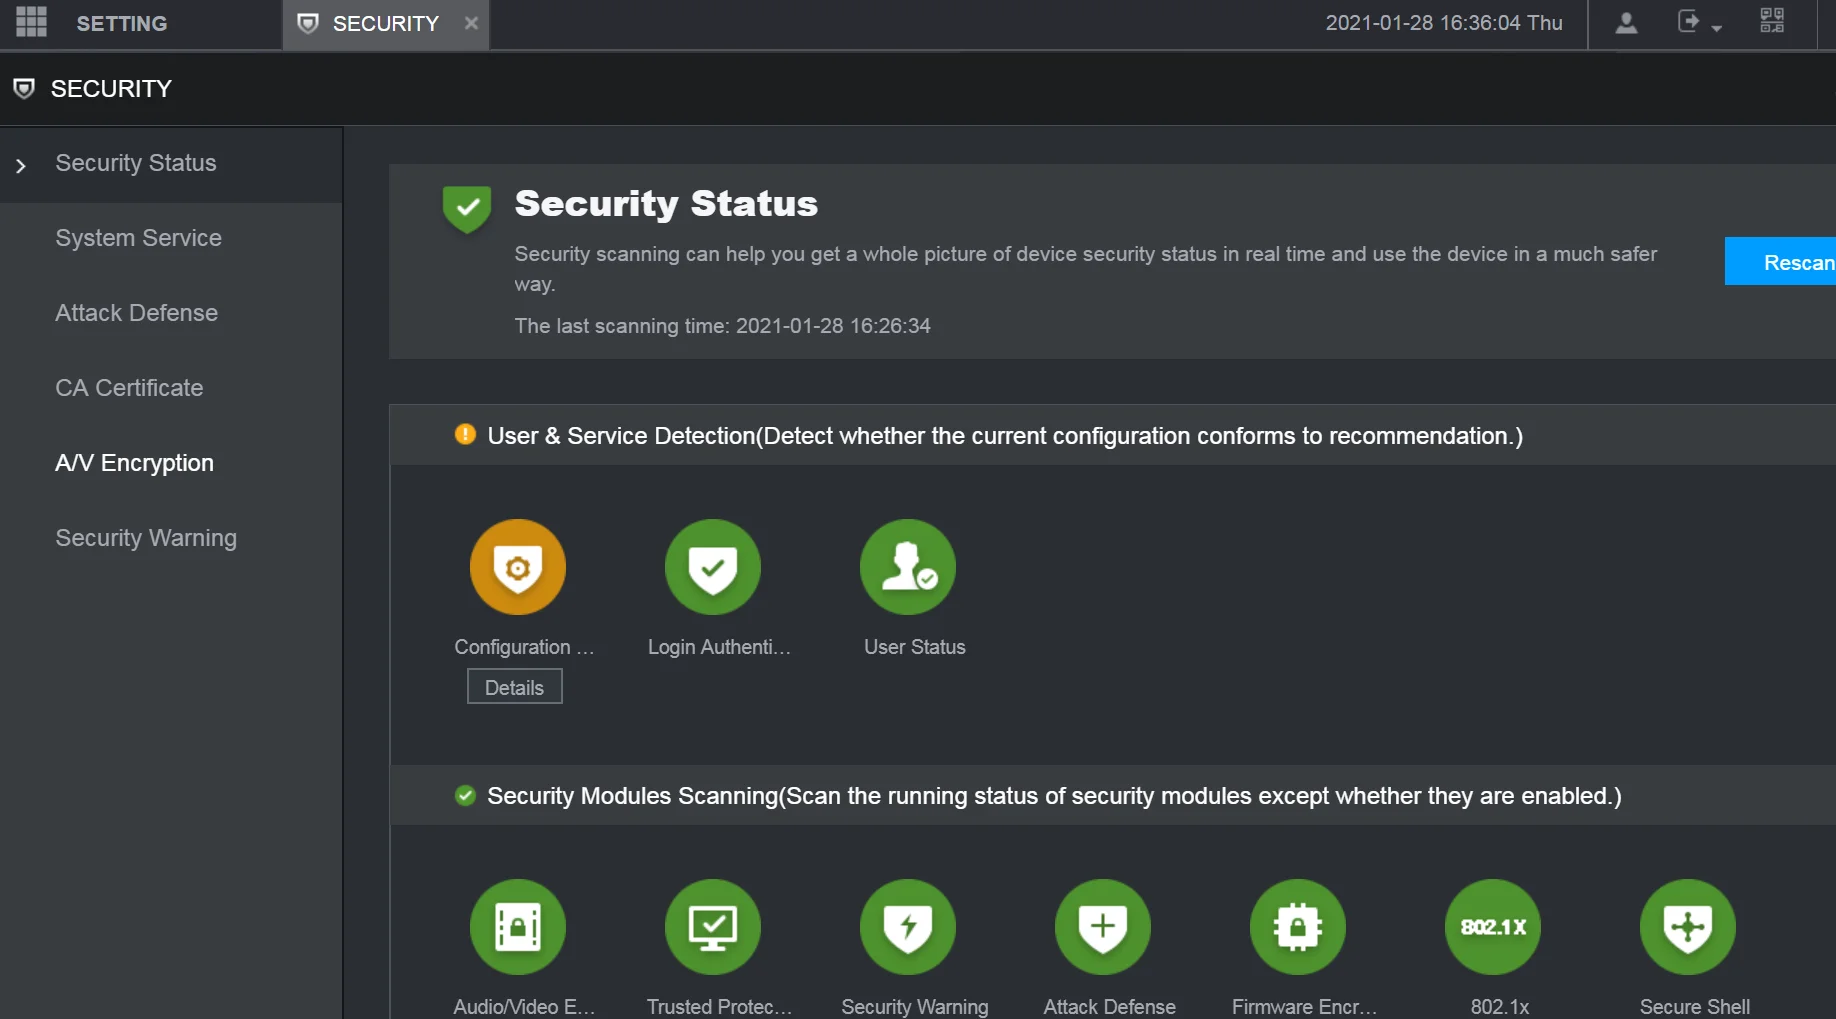Close the SECURITY tab

click(x=471, y=23)
